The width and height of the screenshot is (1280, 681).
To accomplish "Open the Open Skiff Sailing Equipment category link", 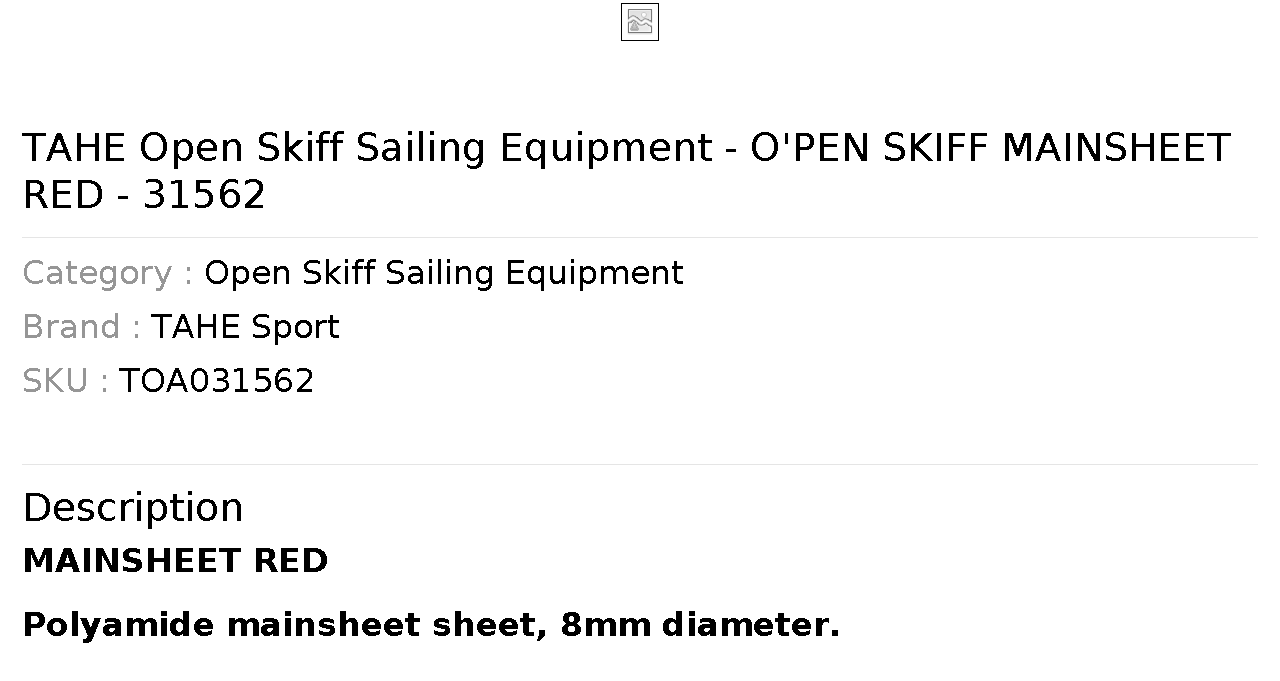I will pyautogui.click(x=444, y=273).
